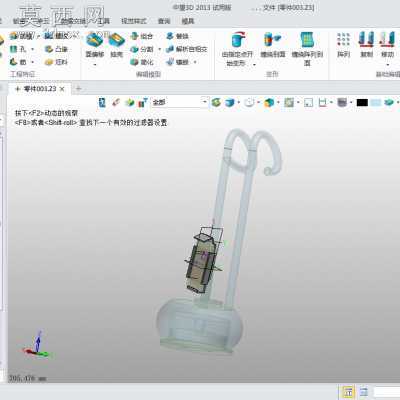Expand the 面偏移 dropdown arrow
Image resolution: width=400 pixels, height=400 pixels.
click(95, 64)
